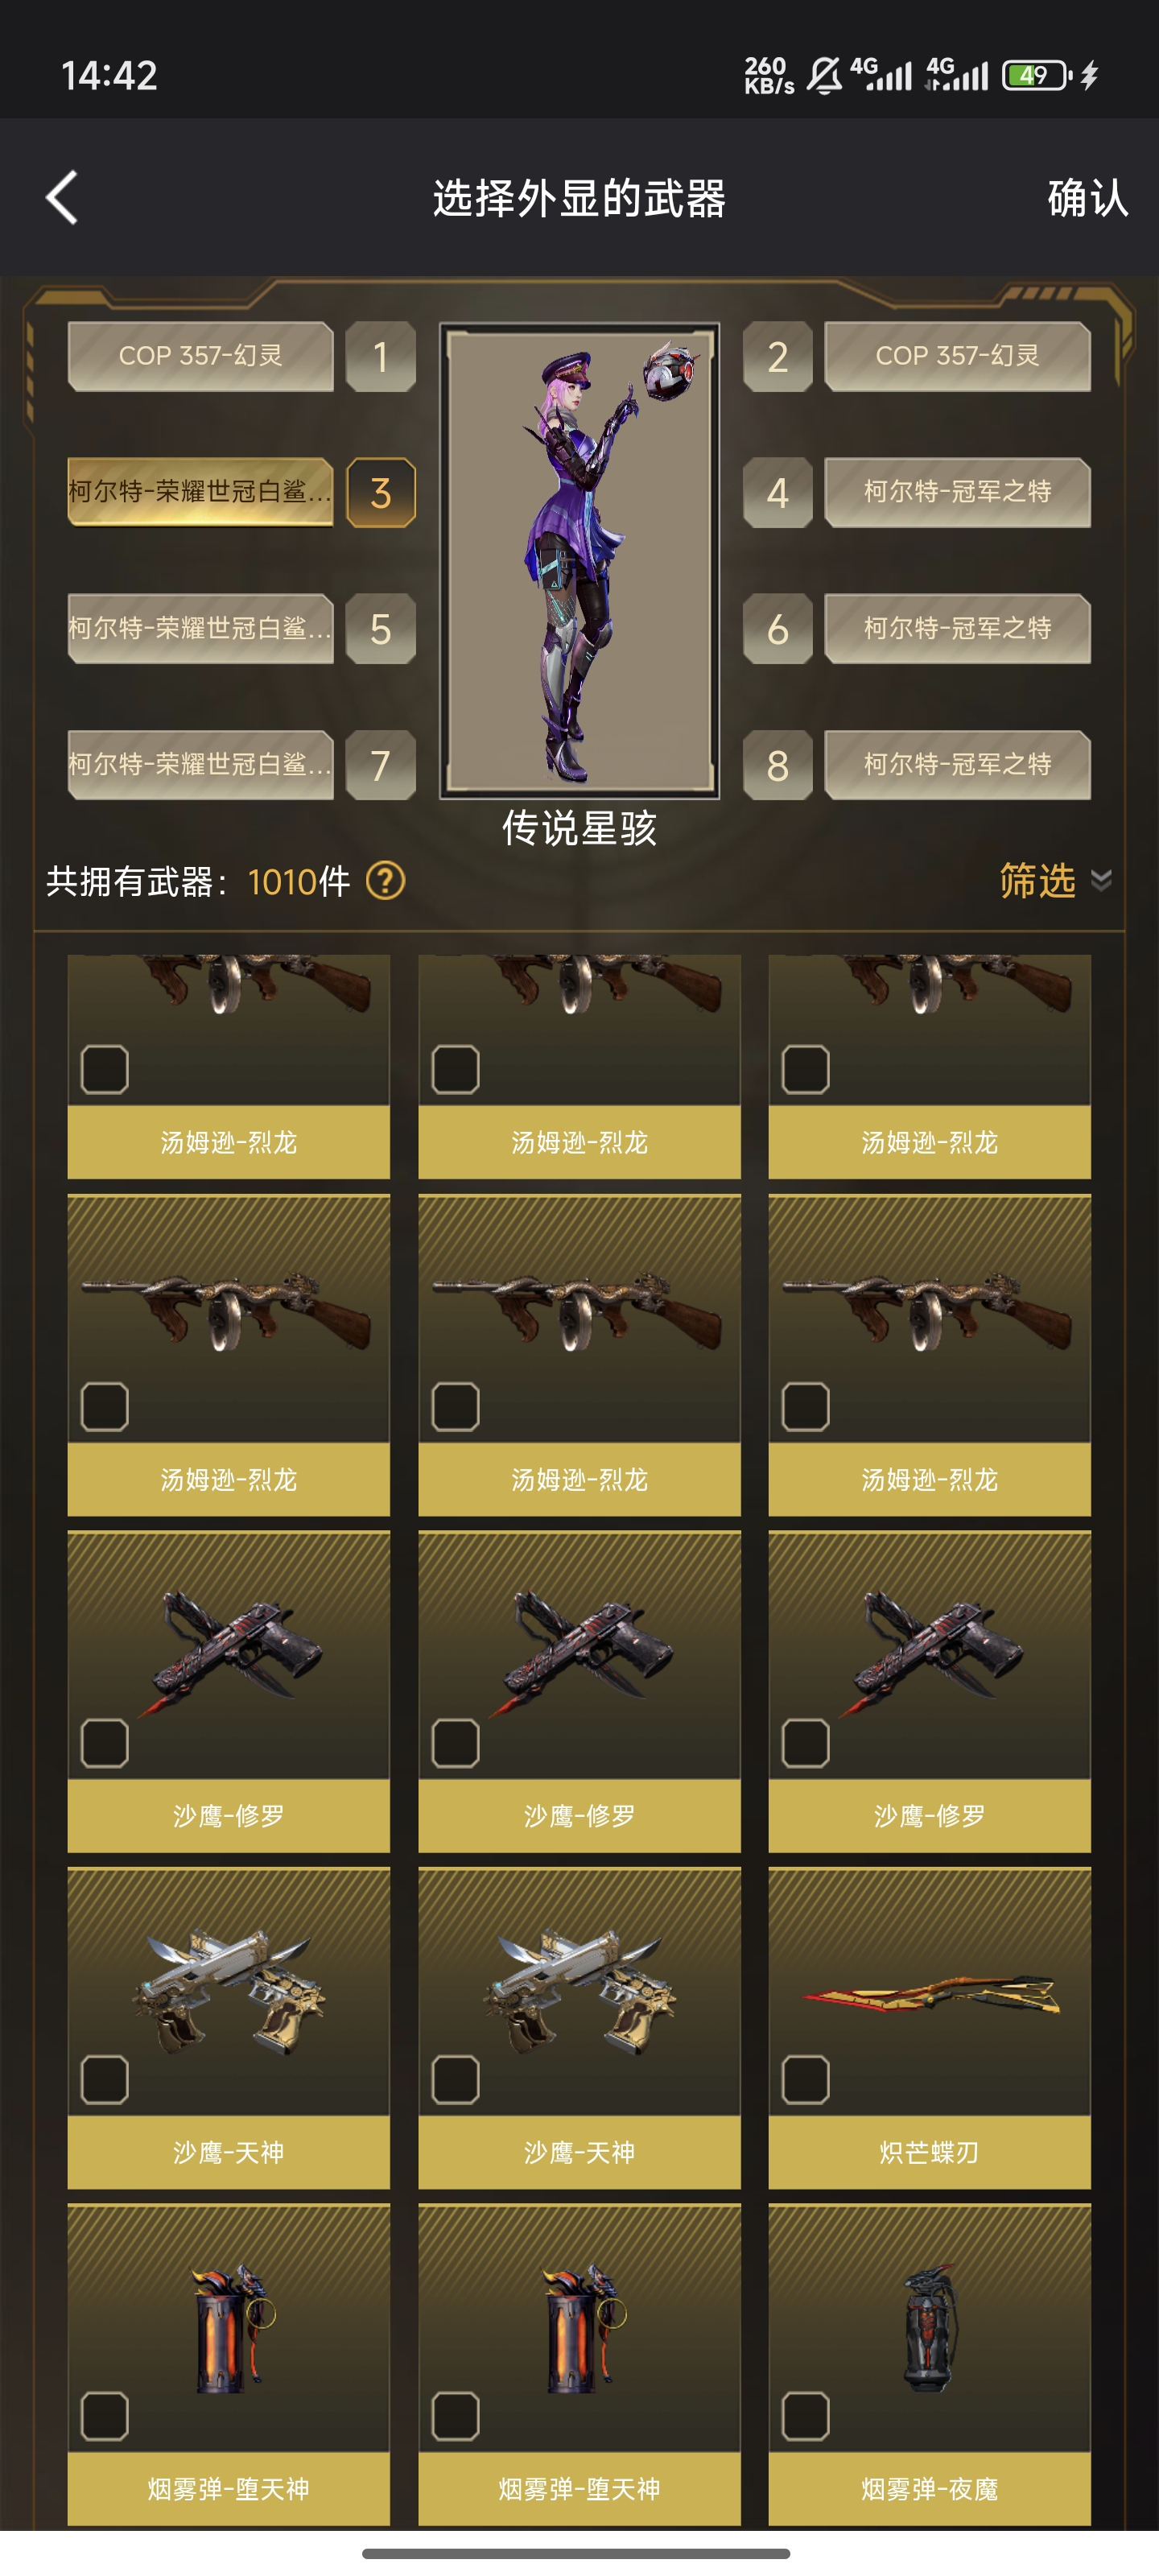Viewport: 1159px width, 2576px height.
Task: Tap the second 沙鹰-天神 dual pistols image
Action: 579,1990
